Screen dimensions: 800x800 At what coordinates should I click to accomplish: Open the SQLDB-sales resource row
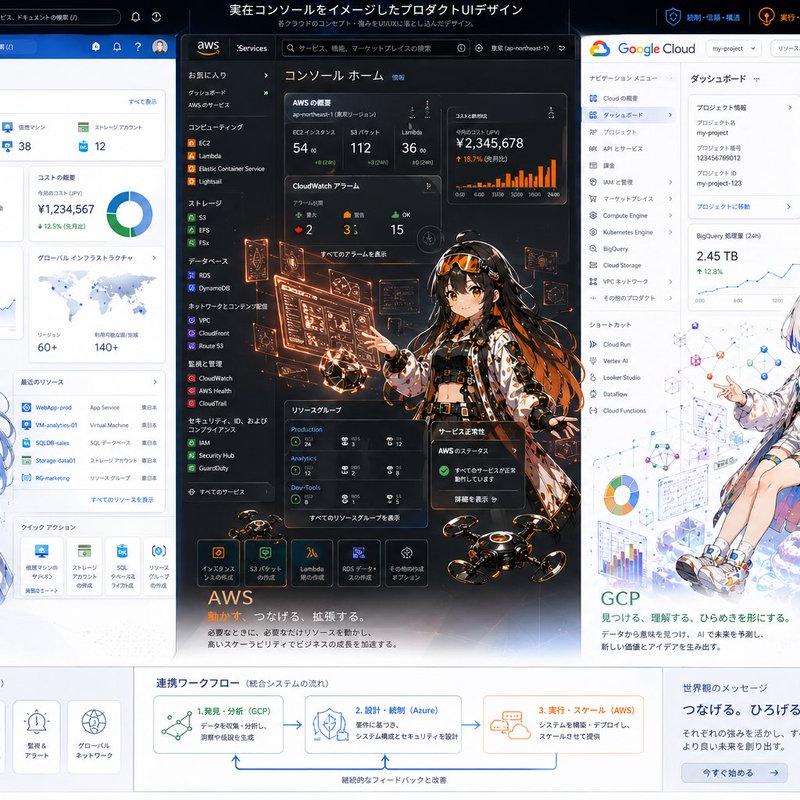[89, 443]
